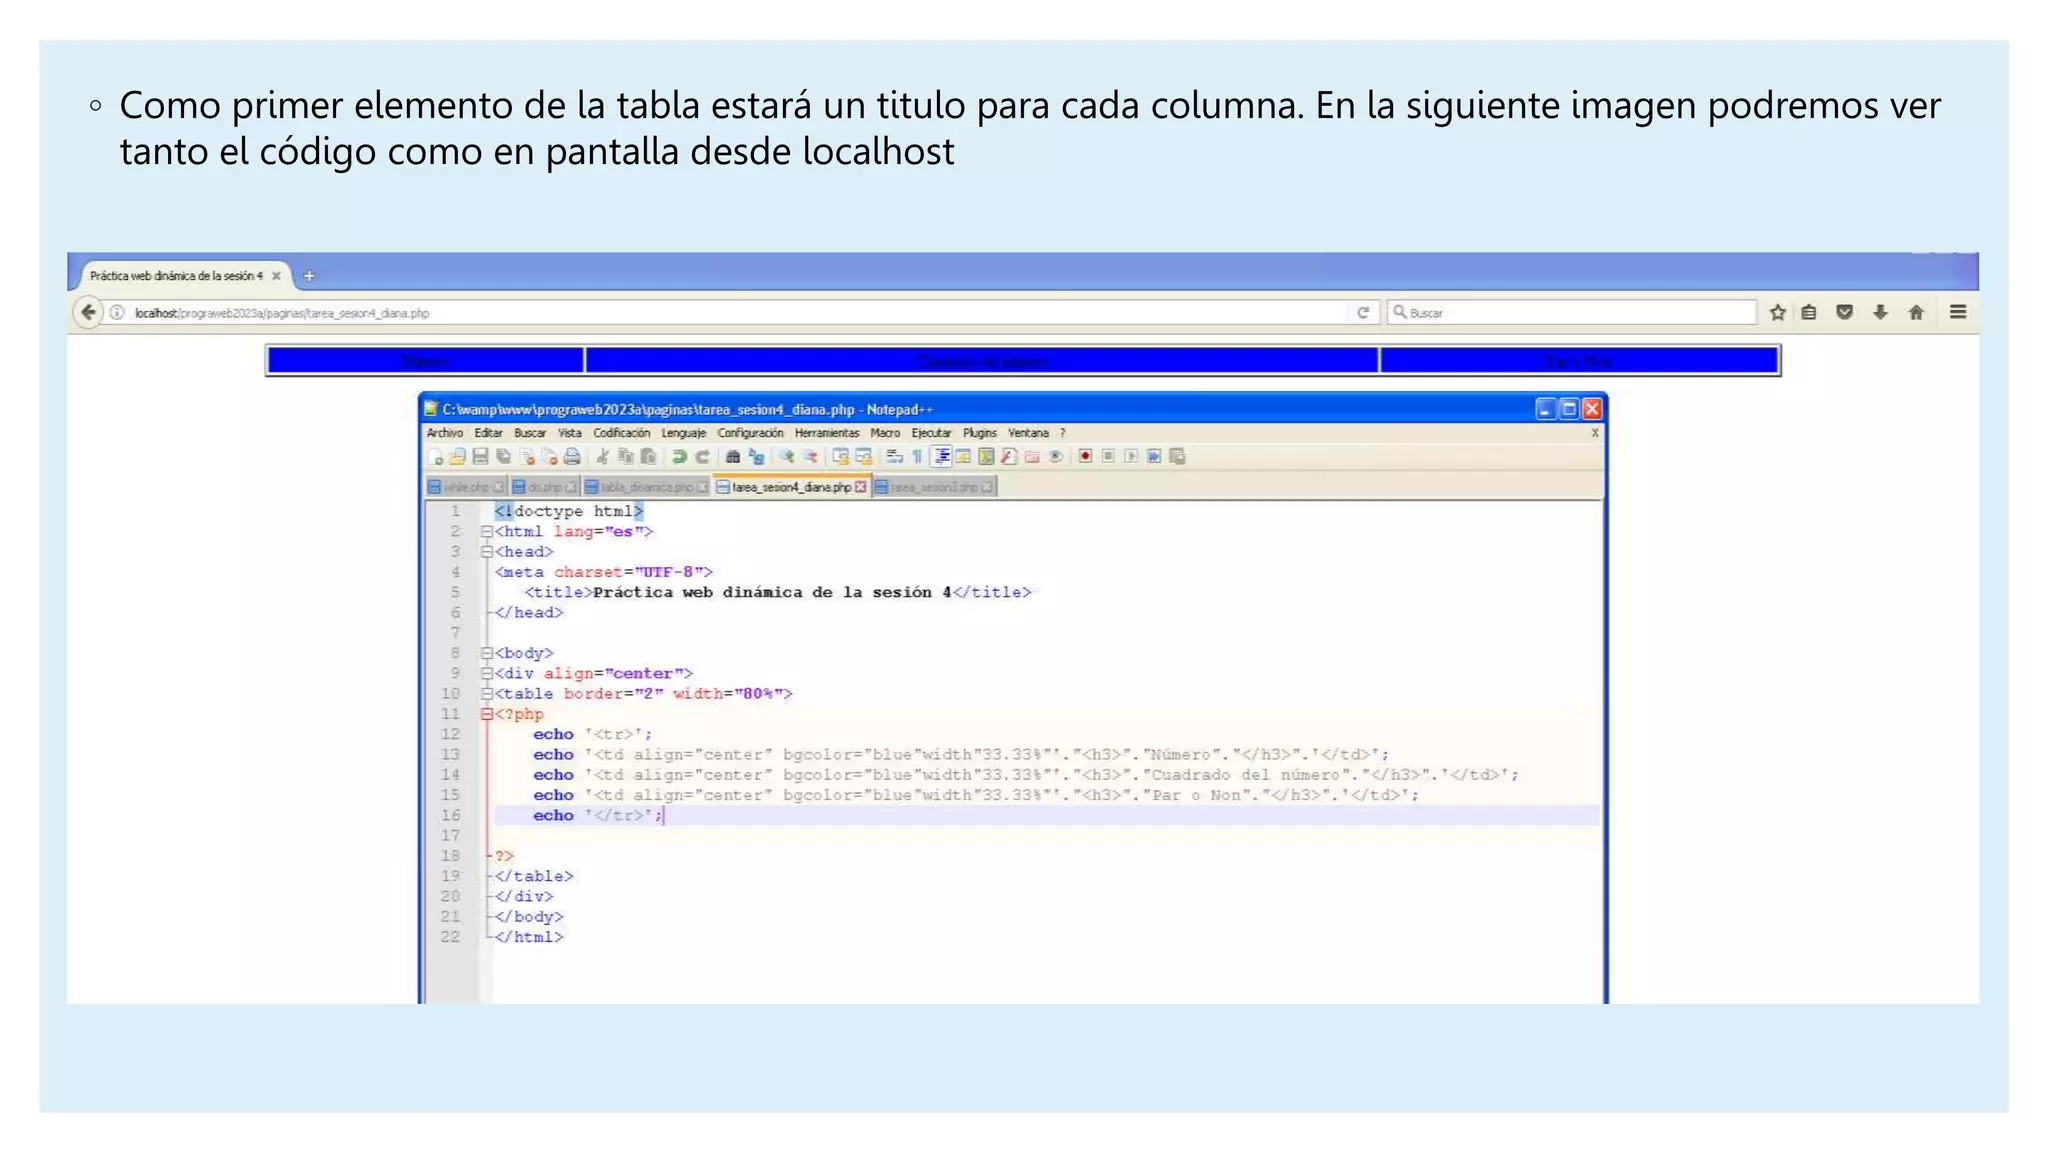2048x1152 pixels.
Task: Click the green Undo arrow icon
Action: click(x=679, y=457)
